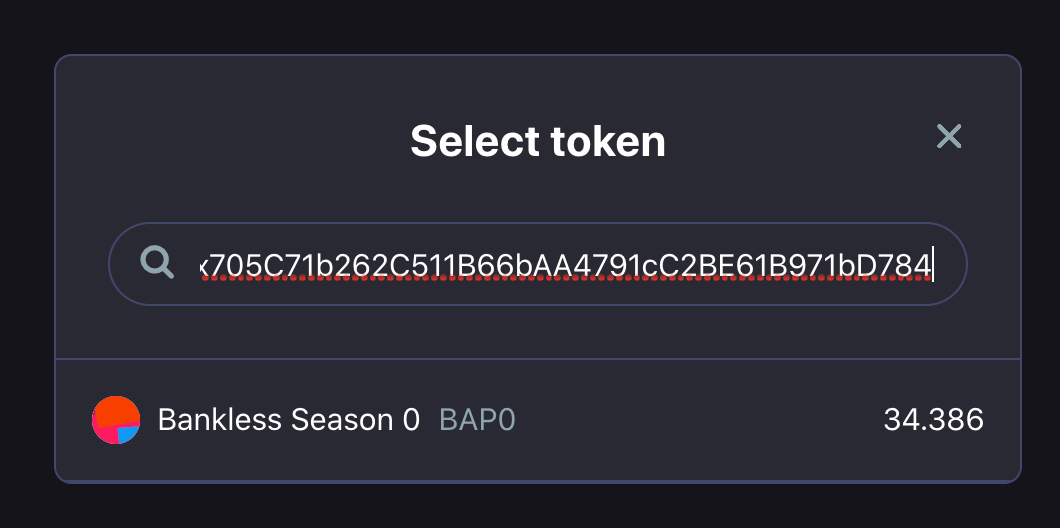Screen dimensions: 1060x528
Task: Click the pink portion of Bankless logo
Action: point(104,433)
